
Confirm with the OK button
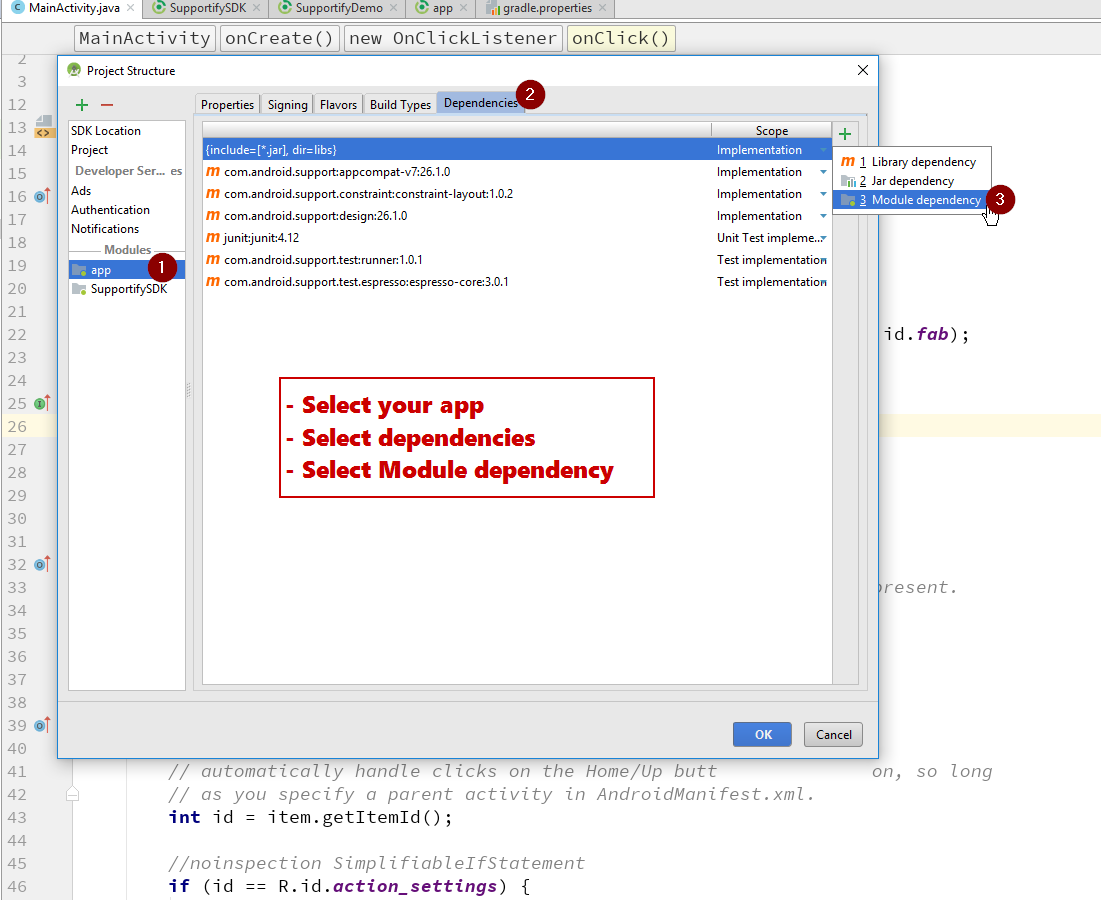click(763, 734)
